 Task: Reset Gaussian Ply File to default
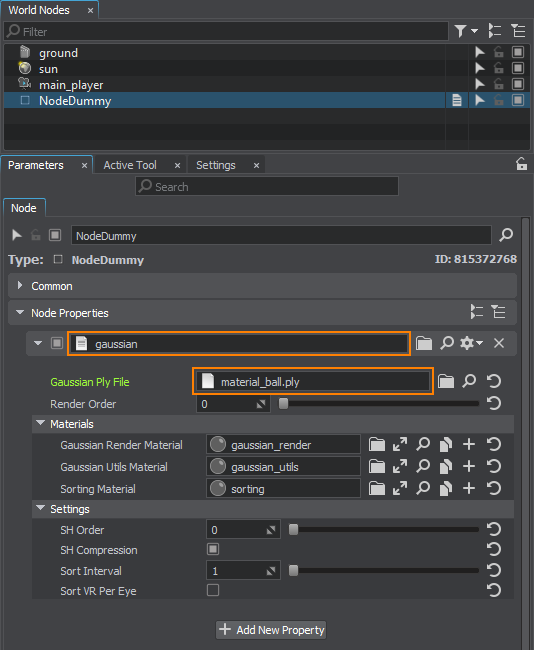tap(494, 381)
